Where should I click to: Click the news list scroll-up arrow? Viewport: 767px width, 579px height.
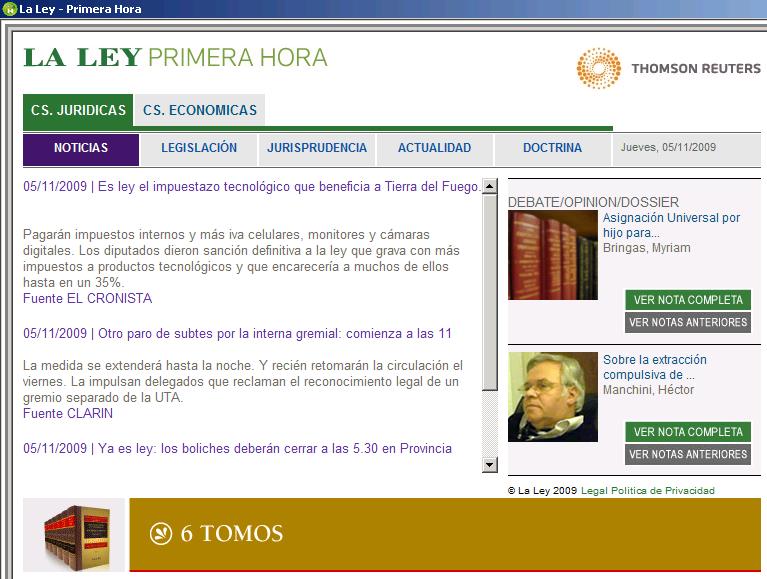click(x=490, y=186)
